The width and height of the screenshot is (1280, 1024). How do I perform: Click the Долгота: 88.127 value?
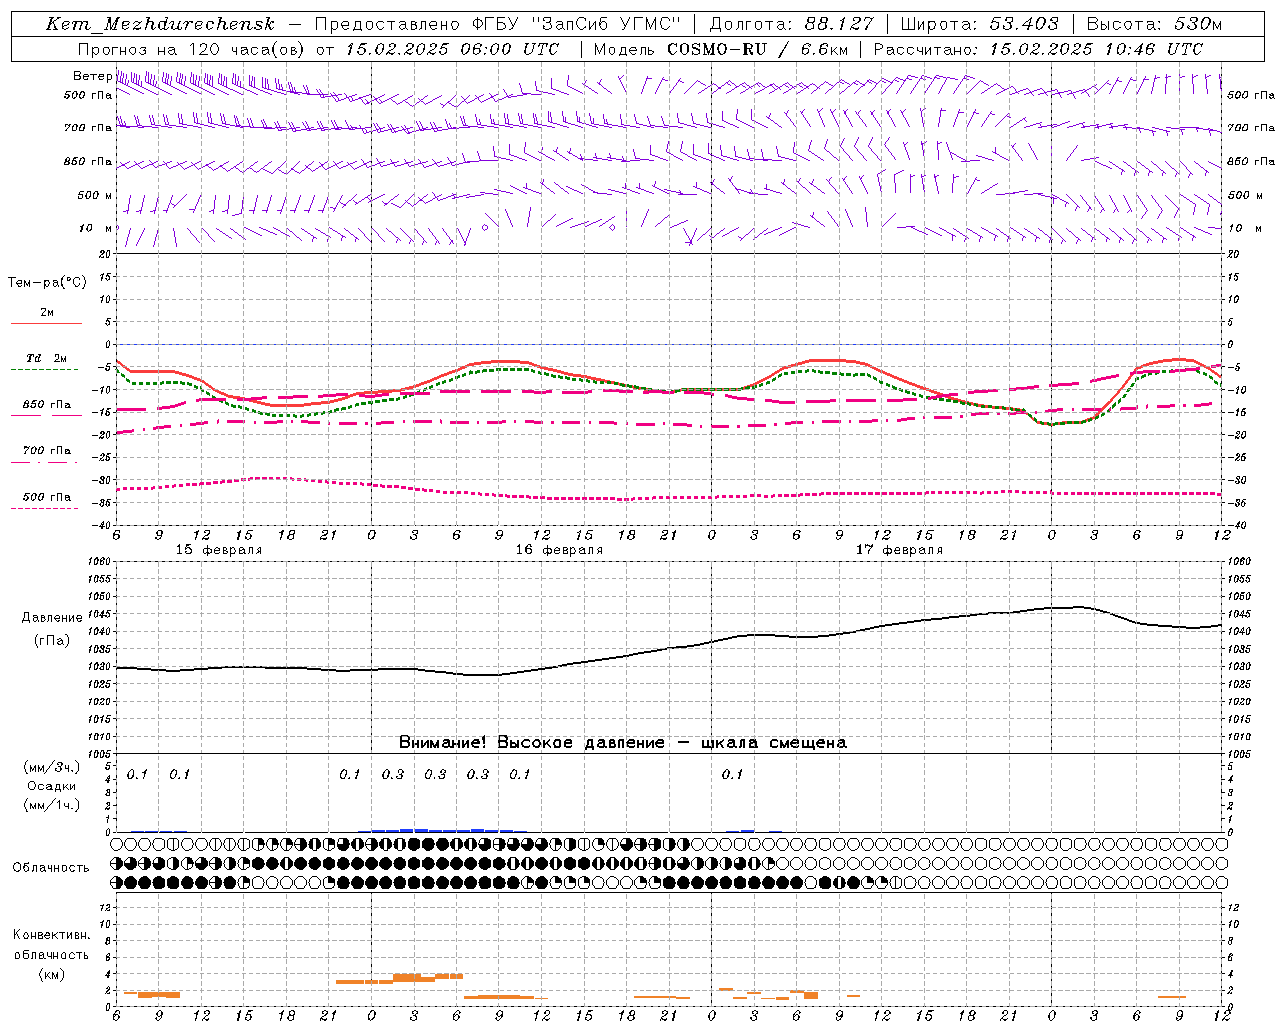[x=791, y=24]
